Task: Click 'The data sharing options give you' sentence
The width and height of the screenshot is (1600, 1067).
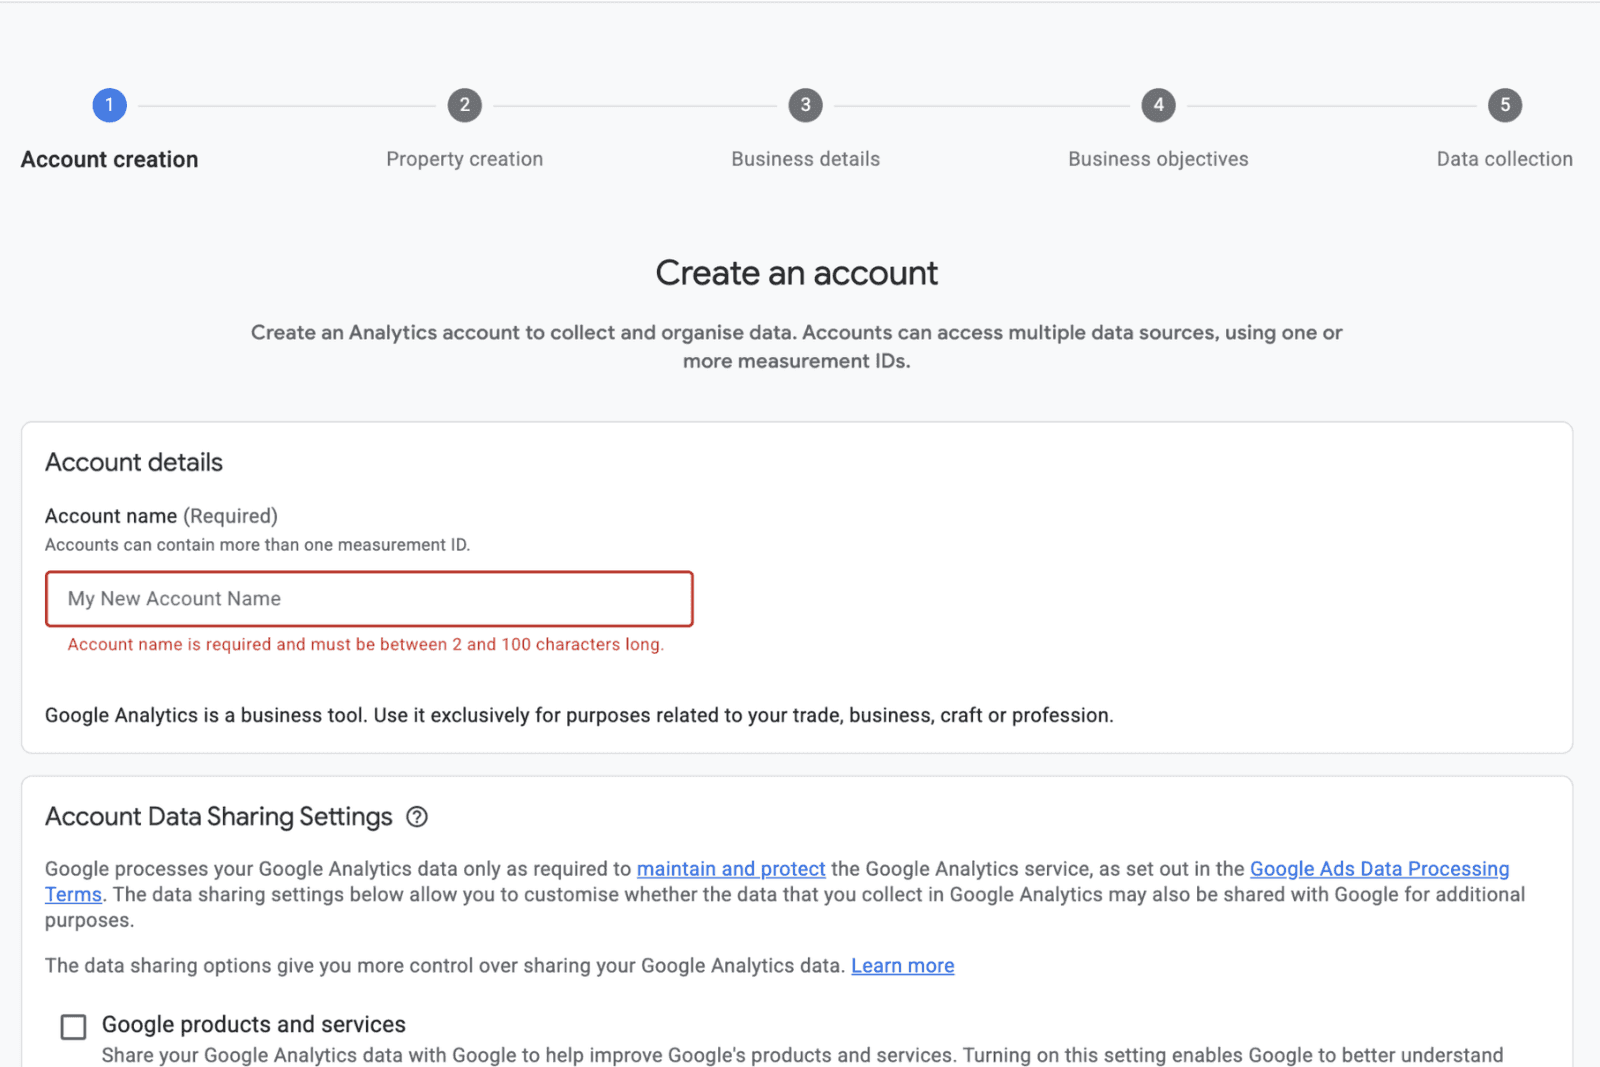Action: (445, 966)
